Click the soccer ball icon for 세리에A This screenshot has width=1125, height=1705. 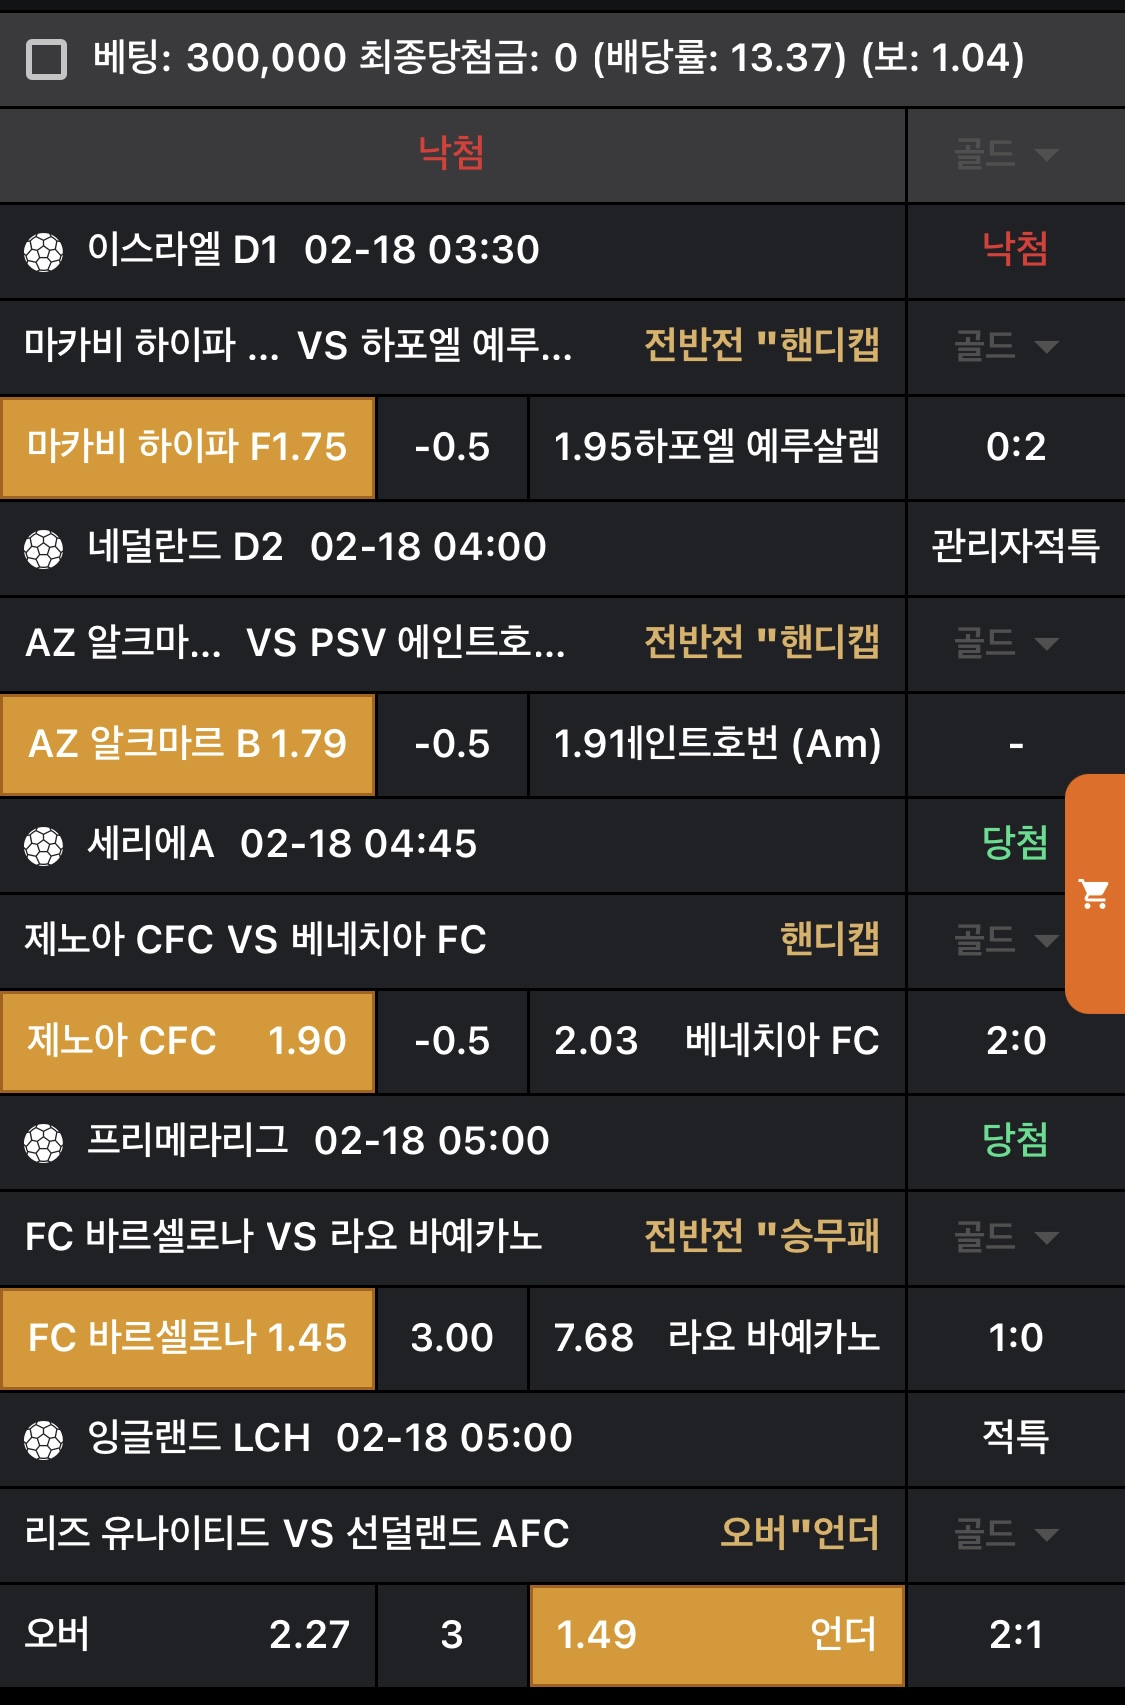[44, 846]
